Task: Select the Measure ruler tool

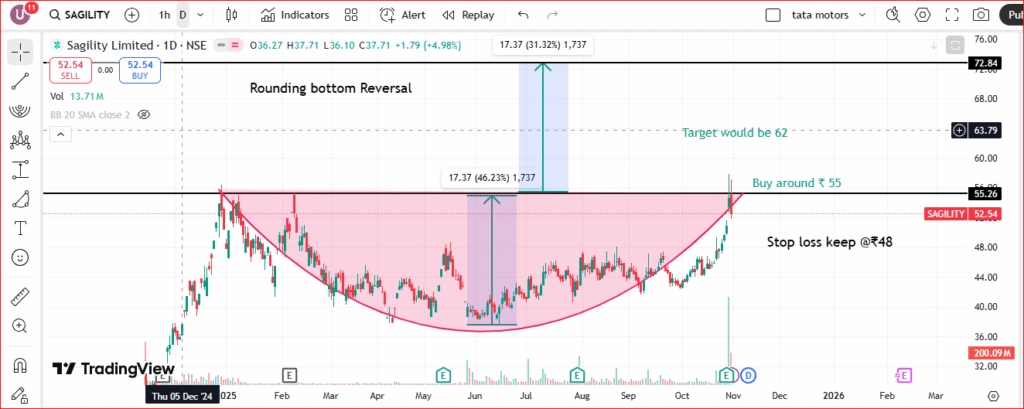Action: tap(19, 297)
